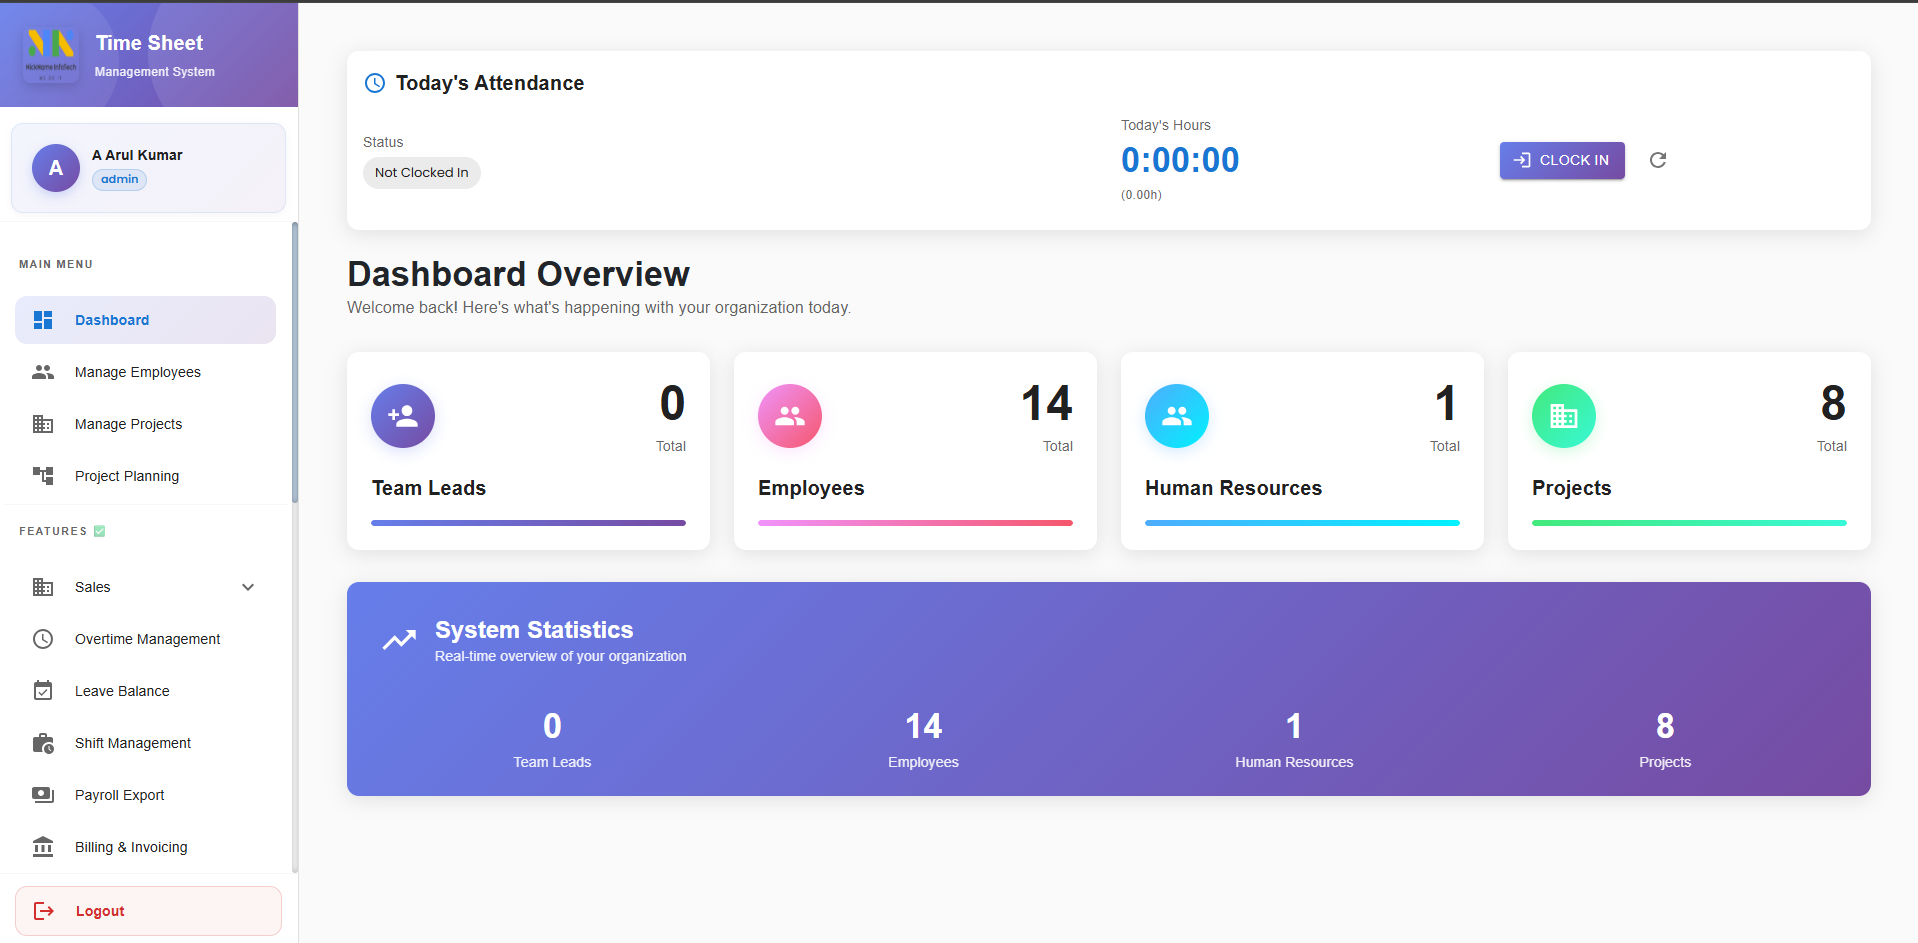Viewport: 1918px width, 943px height.
Task: Select the Billing & Invoicing bank icon
Action: 43,846
